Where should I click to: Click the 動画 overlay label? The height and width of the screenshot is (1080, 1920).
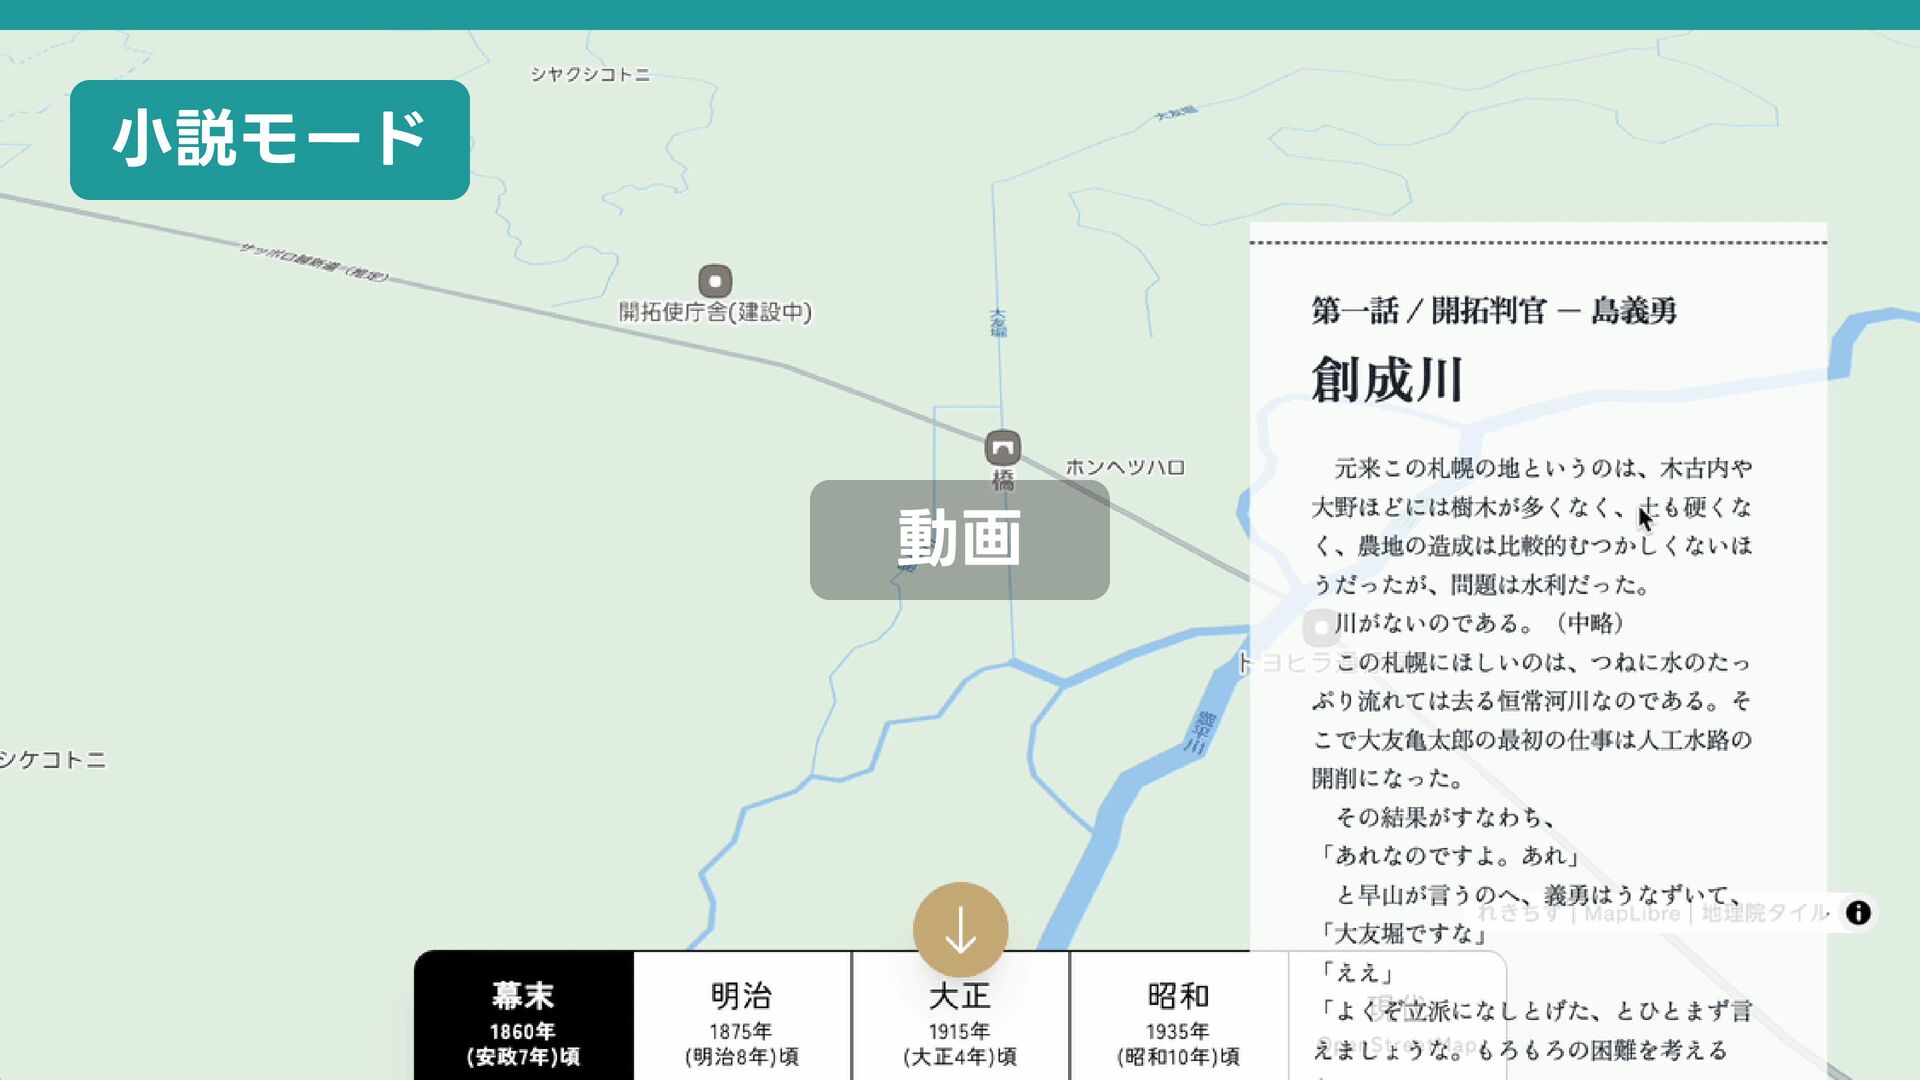959,540
